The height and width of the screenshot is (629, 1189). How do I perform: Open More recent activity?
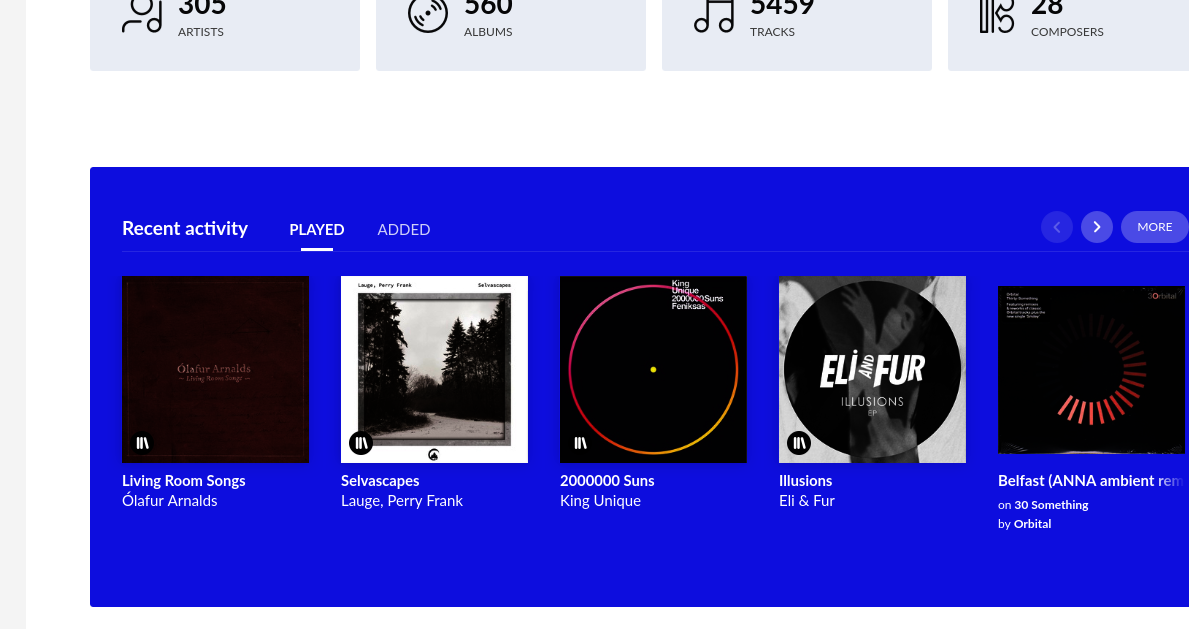pos(1155,227)
